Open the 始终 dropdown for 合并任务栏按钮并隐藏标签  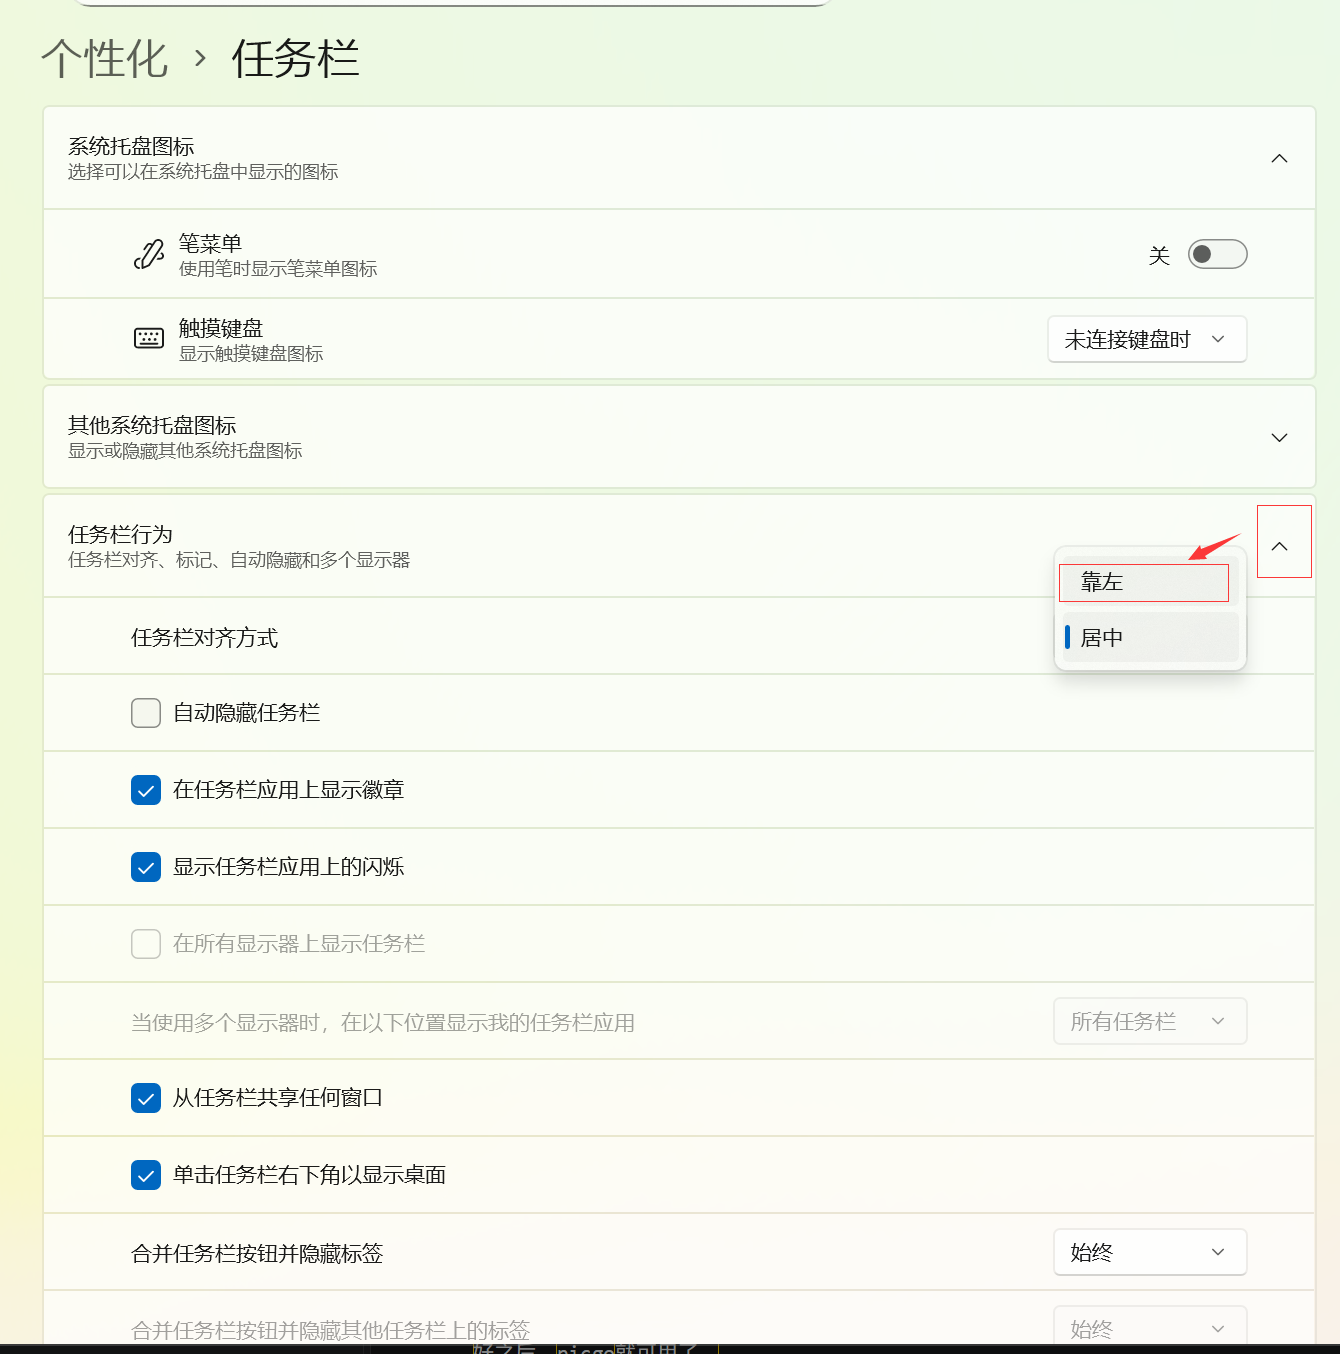click(x=1150, y=1252)
